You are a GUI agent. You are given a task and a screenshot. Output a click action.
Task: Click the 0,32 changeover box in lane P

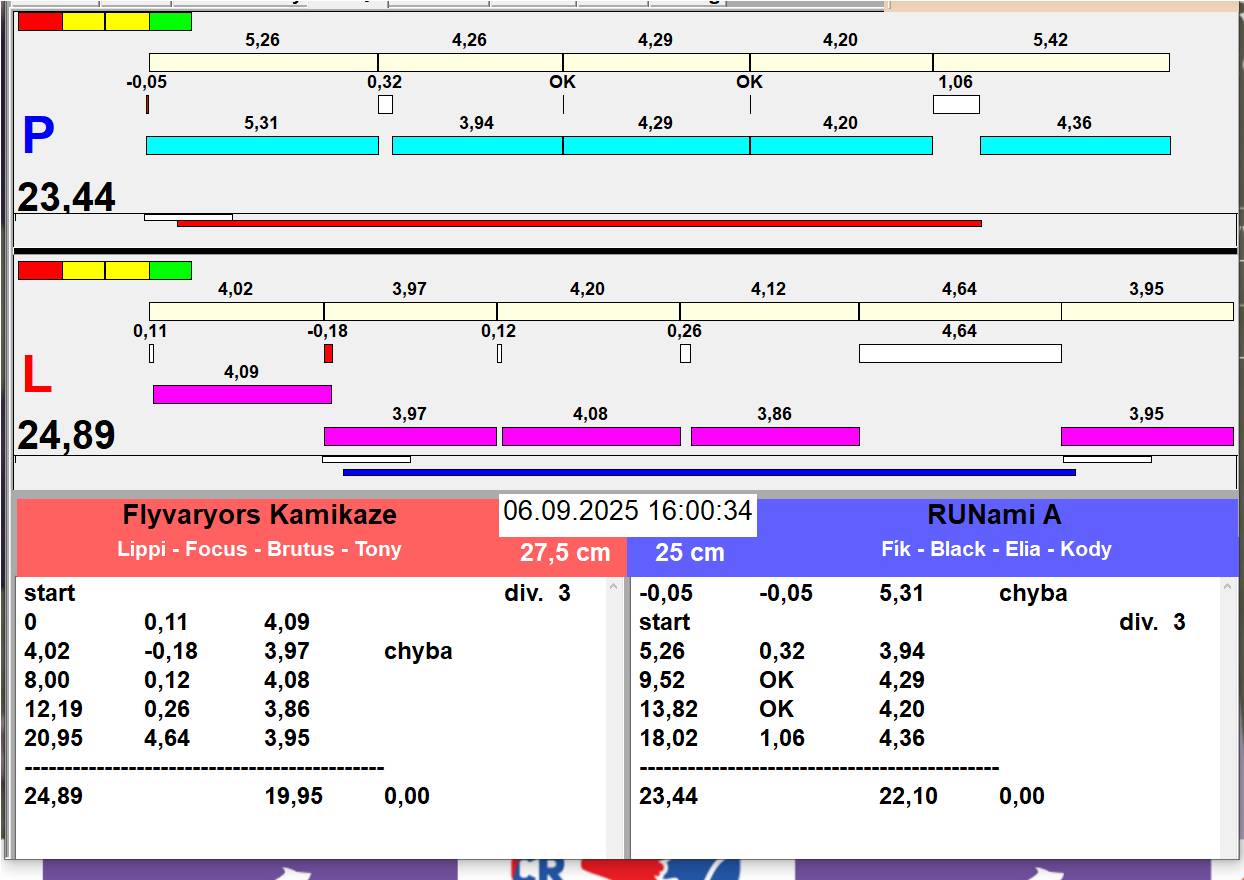coord(385,104)
